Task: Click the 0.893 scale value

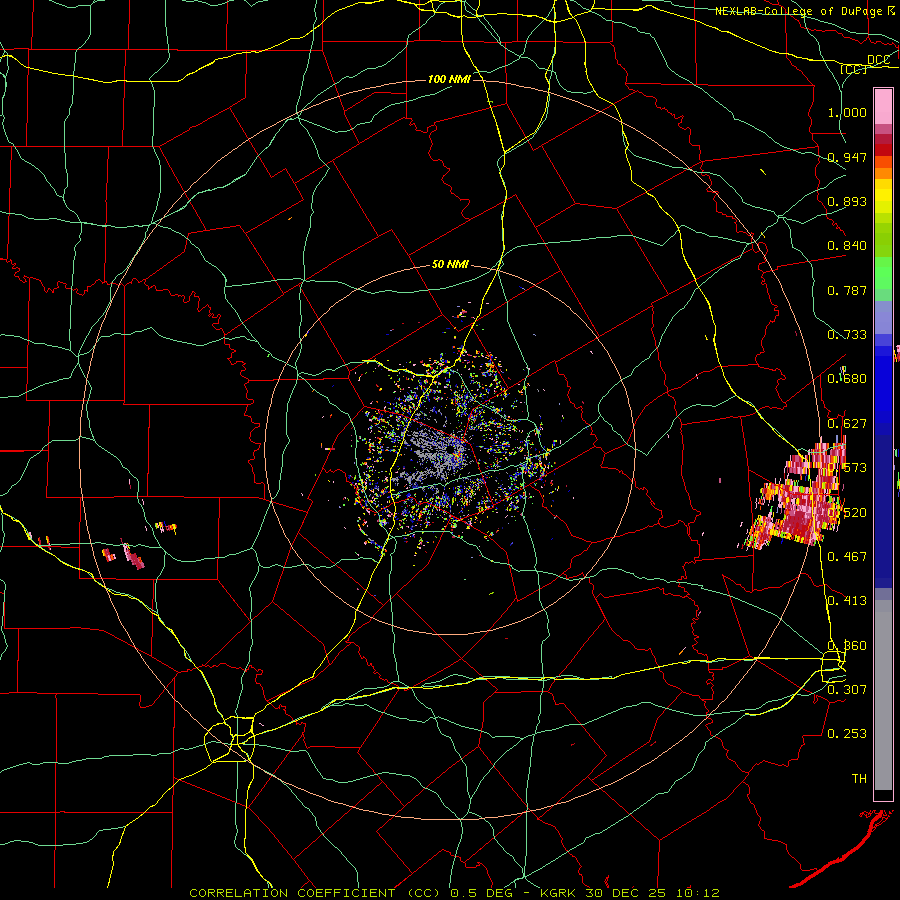Action: point(847,201)
